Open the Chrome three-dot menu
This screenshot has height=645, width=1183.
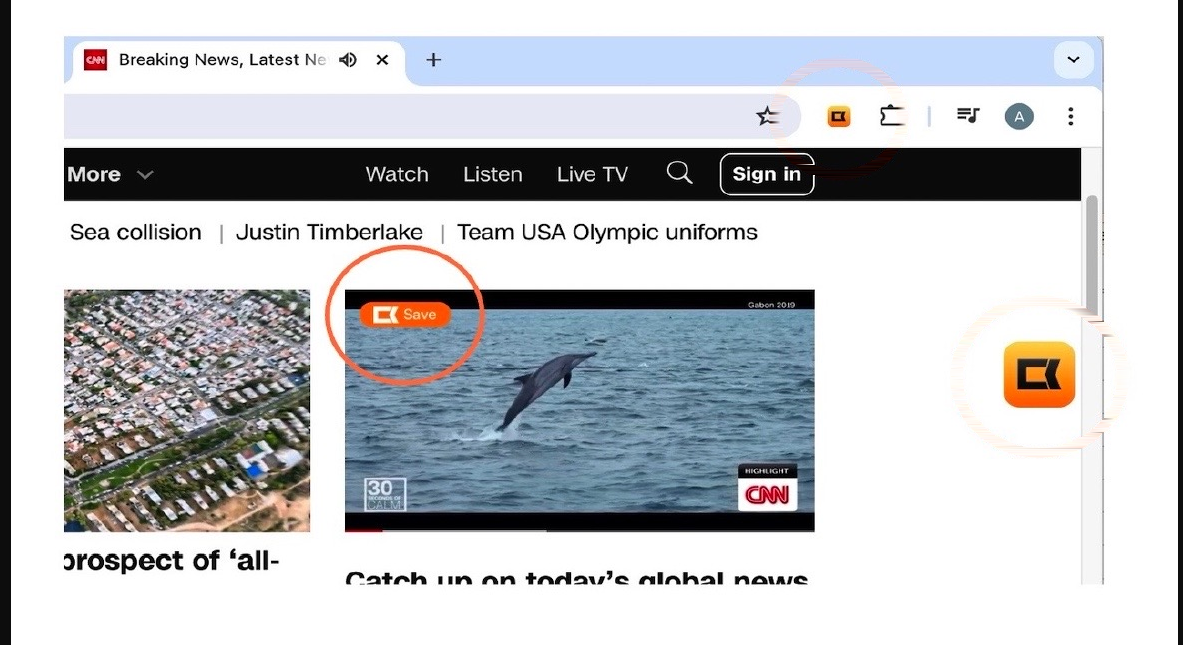click(x=1071, y=116)
